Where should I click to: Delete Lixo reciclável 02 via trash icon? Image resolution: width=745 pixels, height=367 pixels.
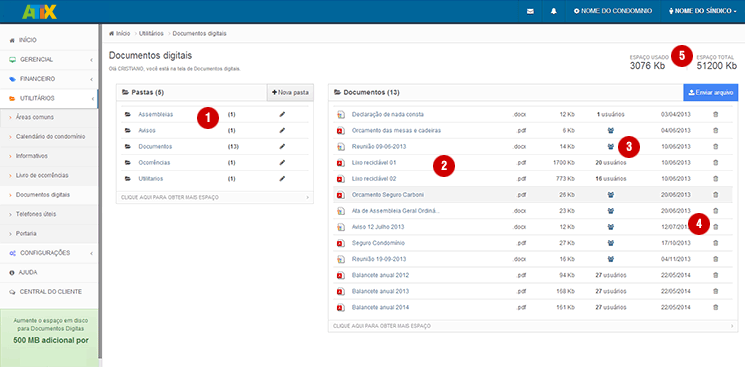point(716,179)
